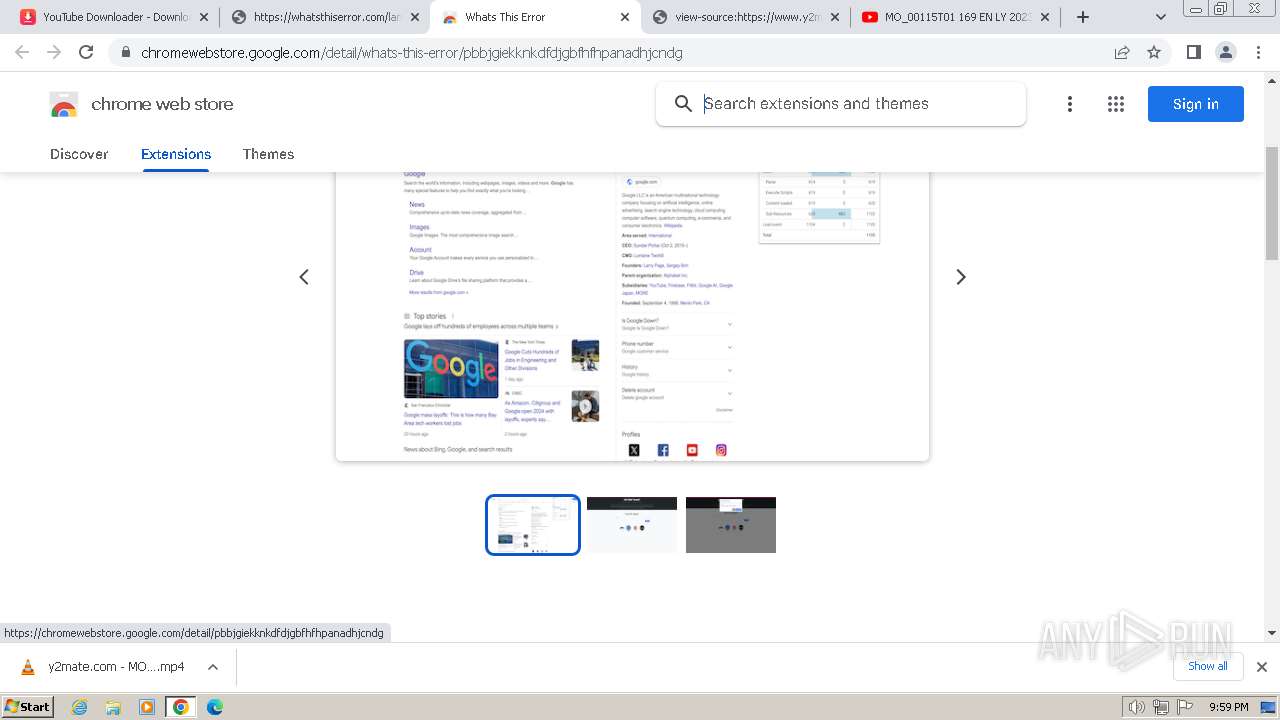Show next screenshot in carousel
Viewport: 1280px width, 720px height.
point(961,277)
